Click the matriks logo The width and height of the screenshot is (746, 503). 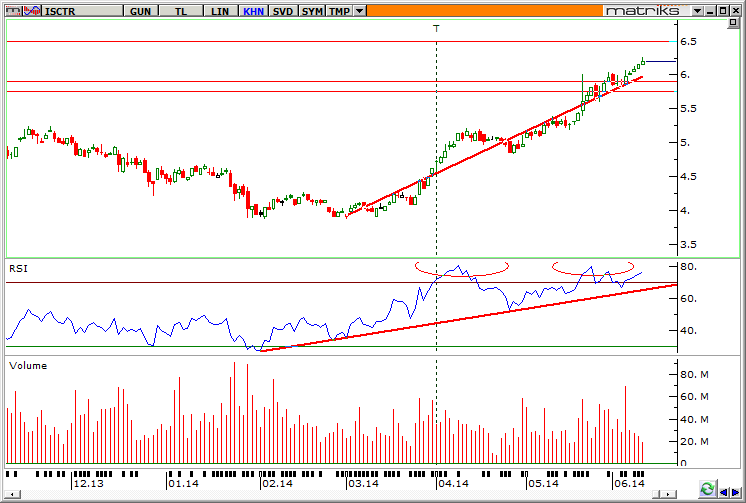coord(643,10)
